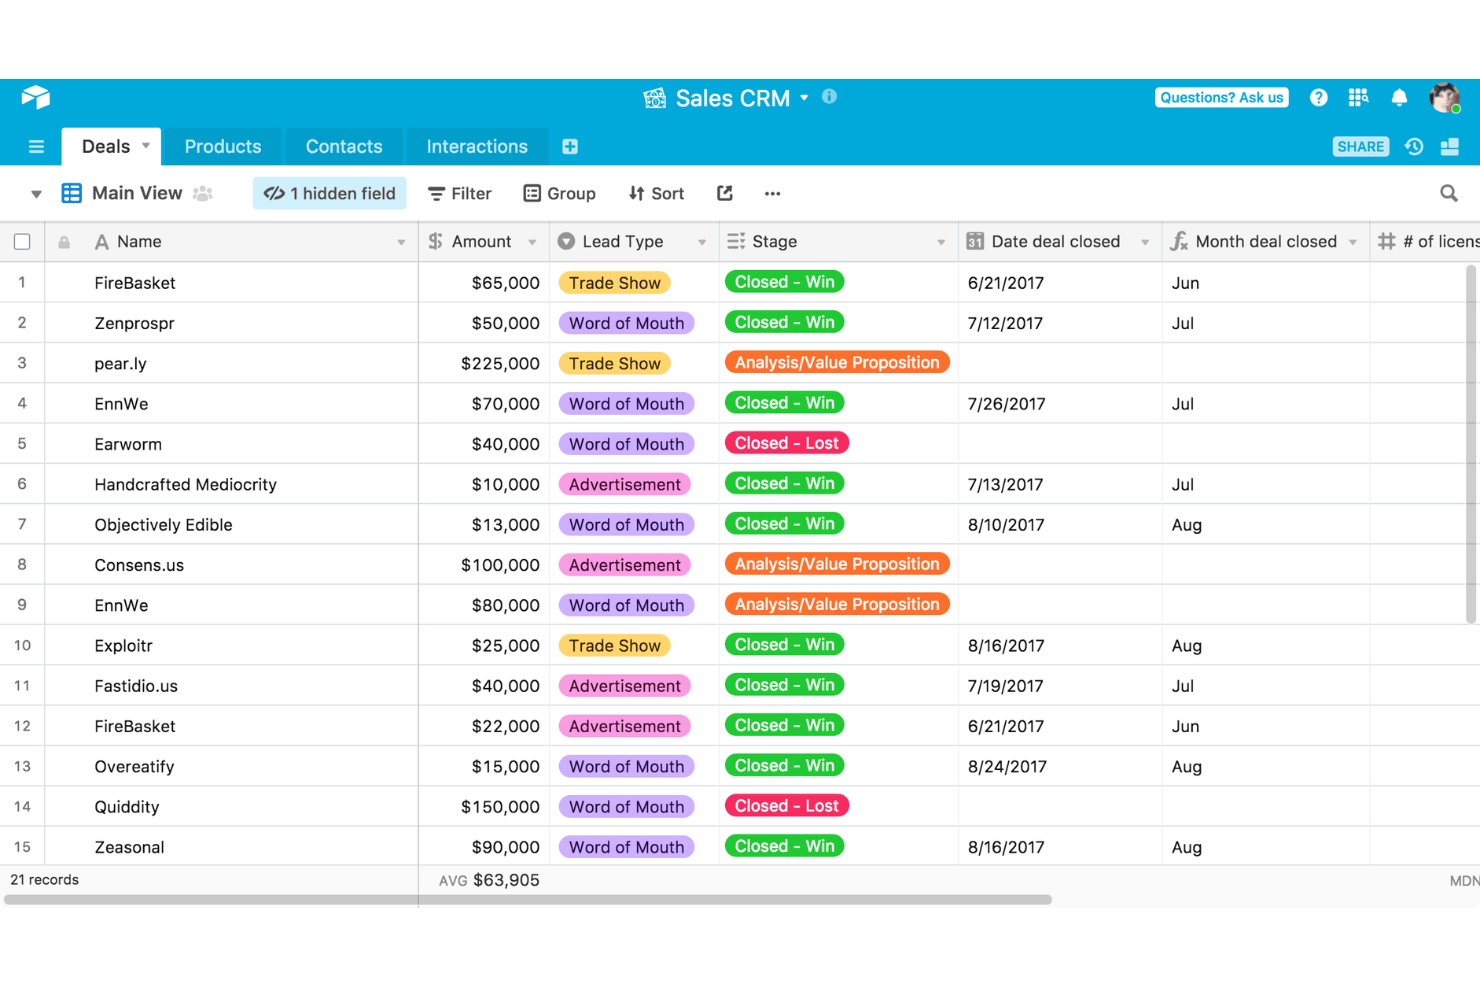Open the Lead Type column dropdown arrow

tap(702, 242)
